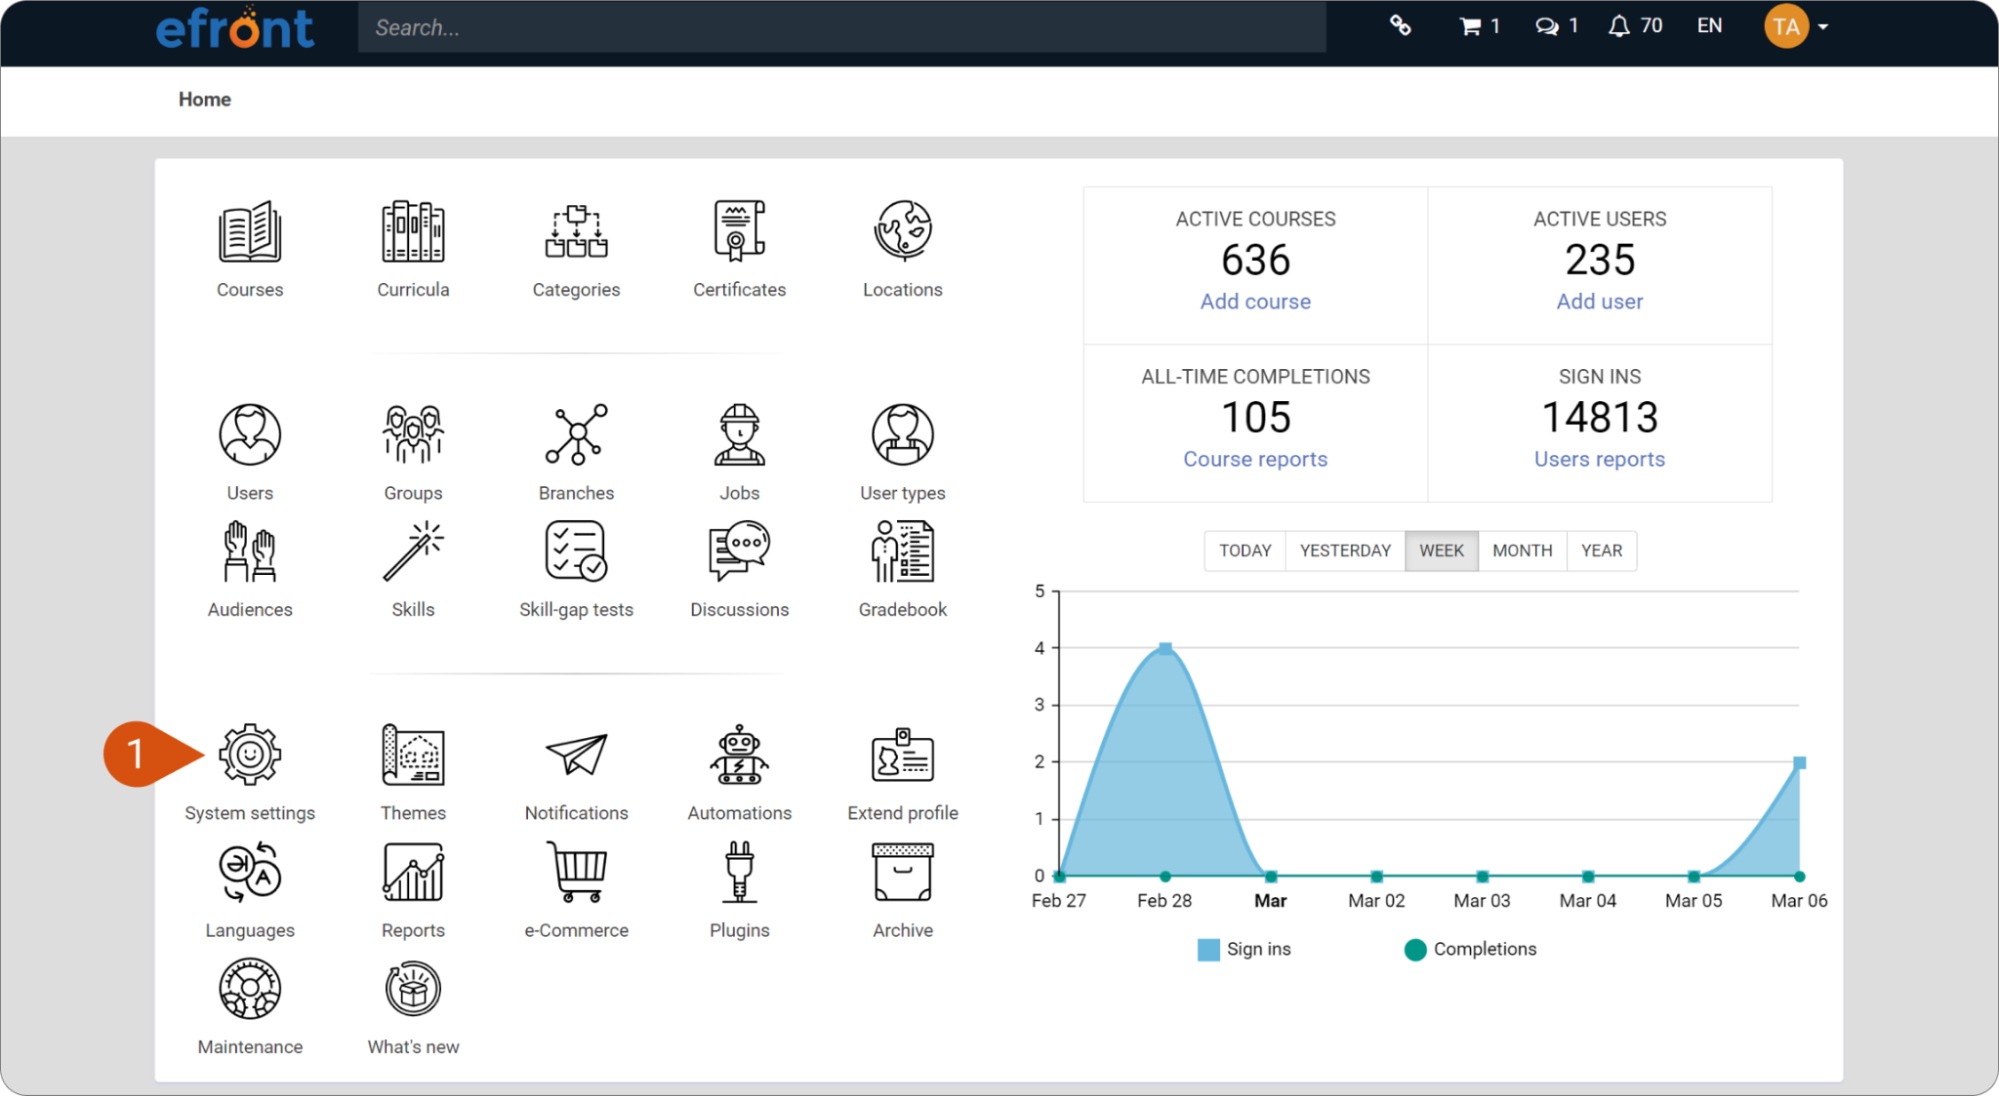
Task: Click the link chain icon in header
Action: click(1400, 26)
